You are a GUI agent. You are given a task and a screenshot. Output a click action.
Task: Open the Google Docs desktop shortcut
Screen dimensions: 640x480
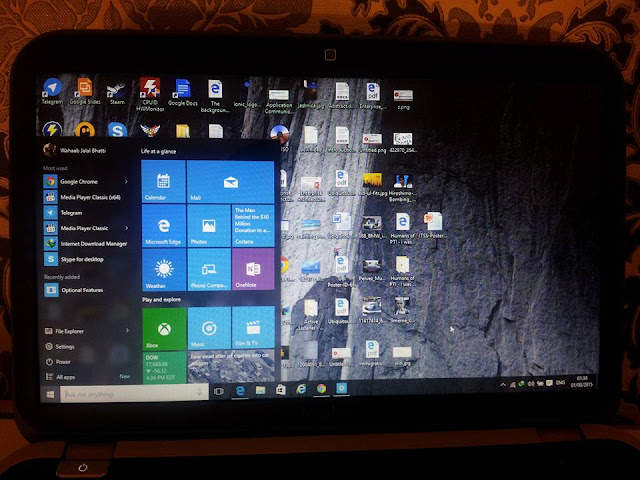click(x=182, y=93)
